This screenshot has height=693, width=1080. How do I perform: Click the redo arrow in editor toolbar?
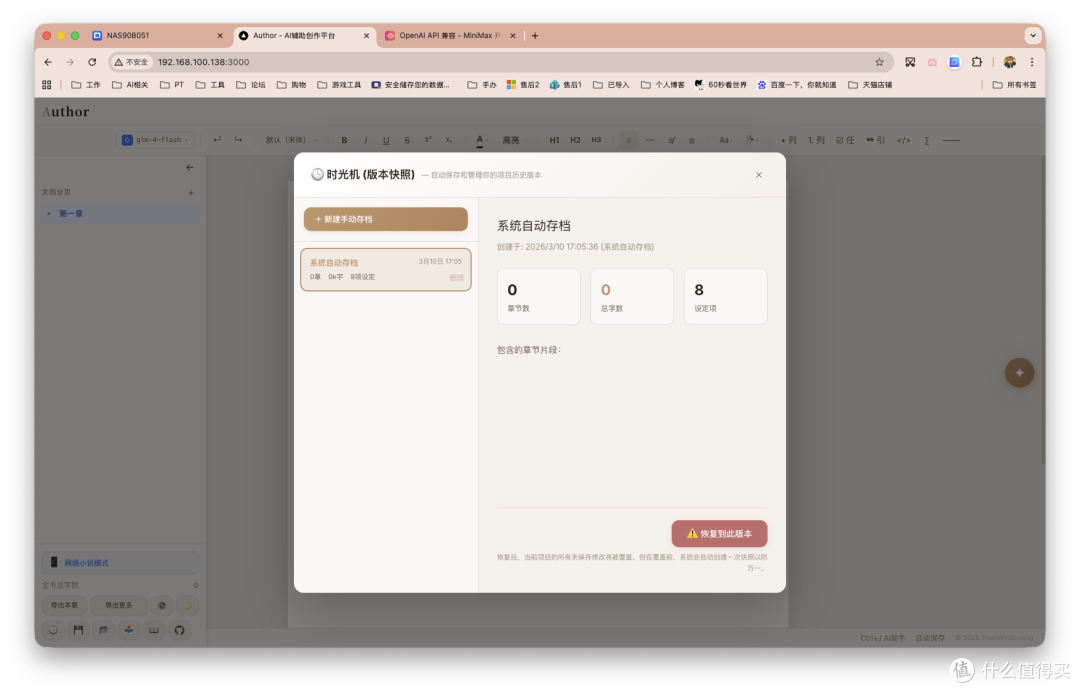pos(238,139)
